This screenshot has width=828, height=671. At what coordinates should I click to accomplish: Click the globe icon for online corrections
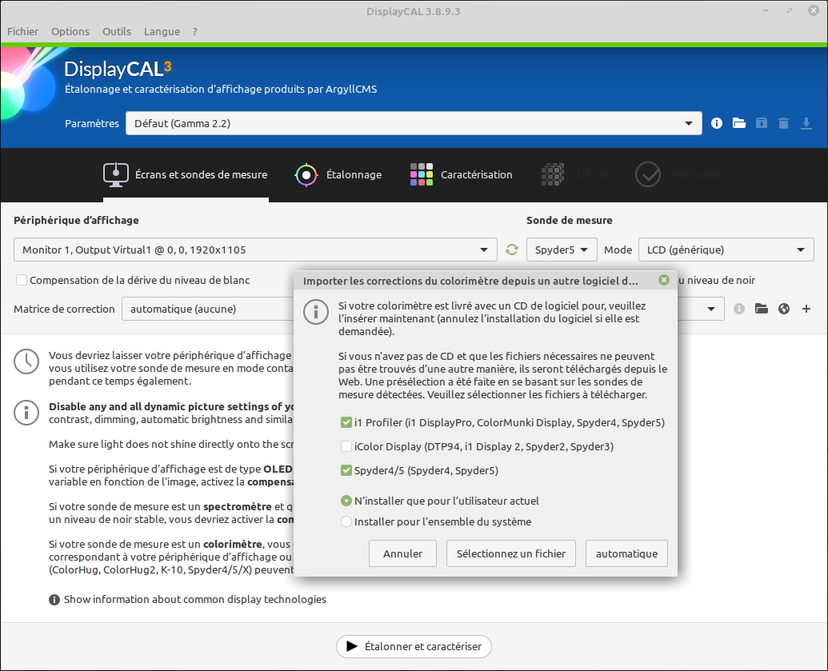click(784, 309)
